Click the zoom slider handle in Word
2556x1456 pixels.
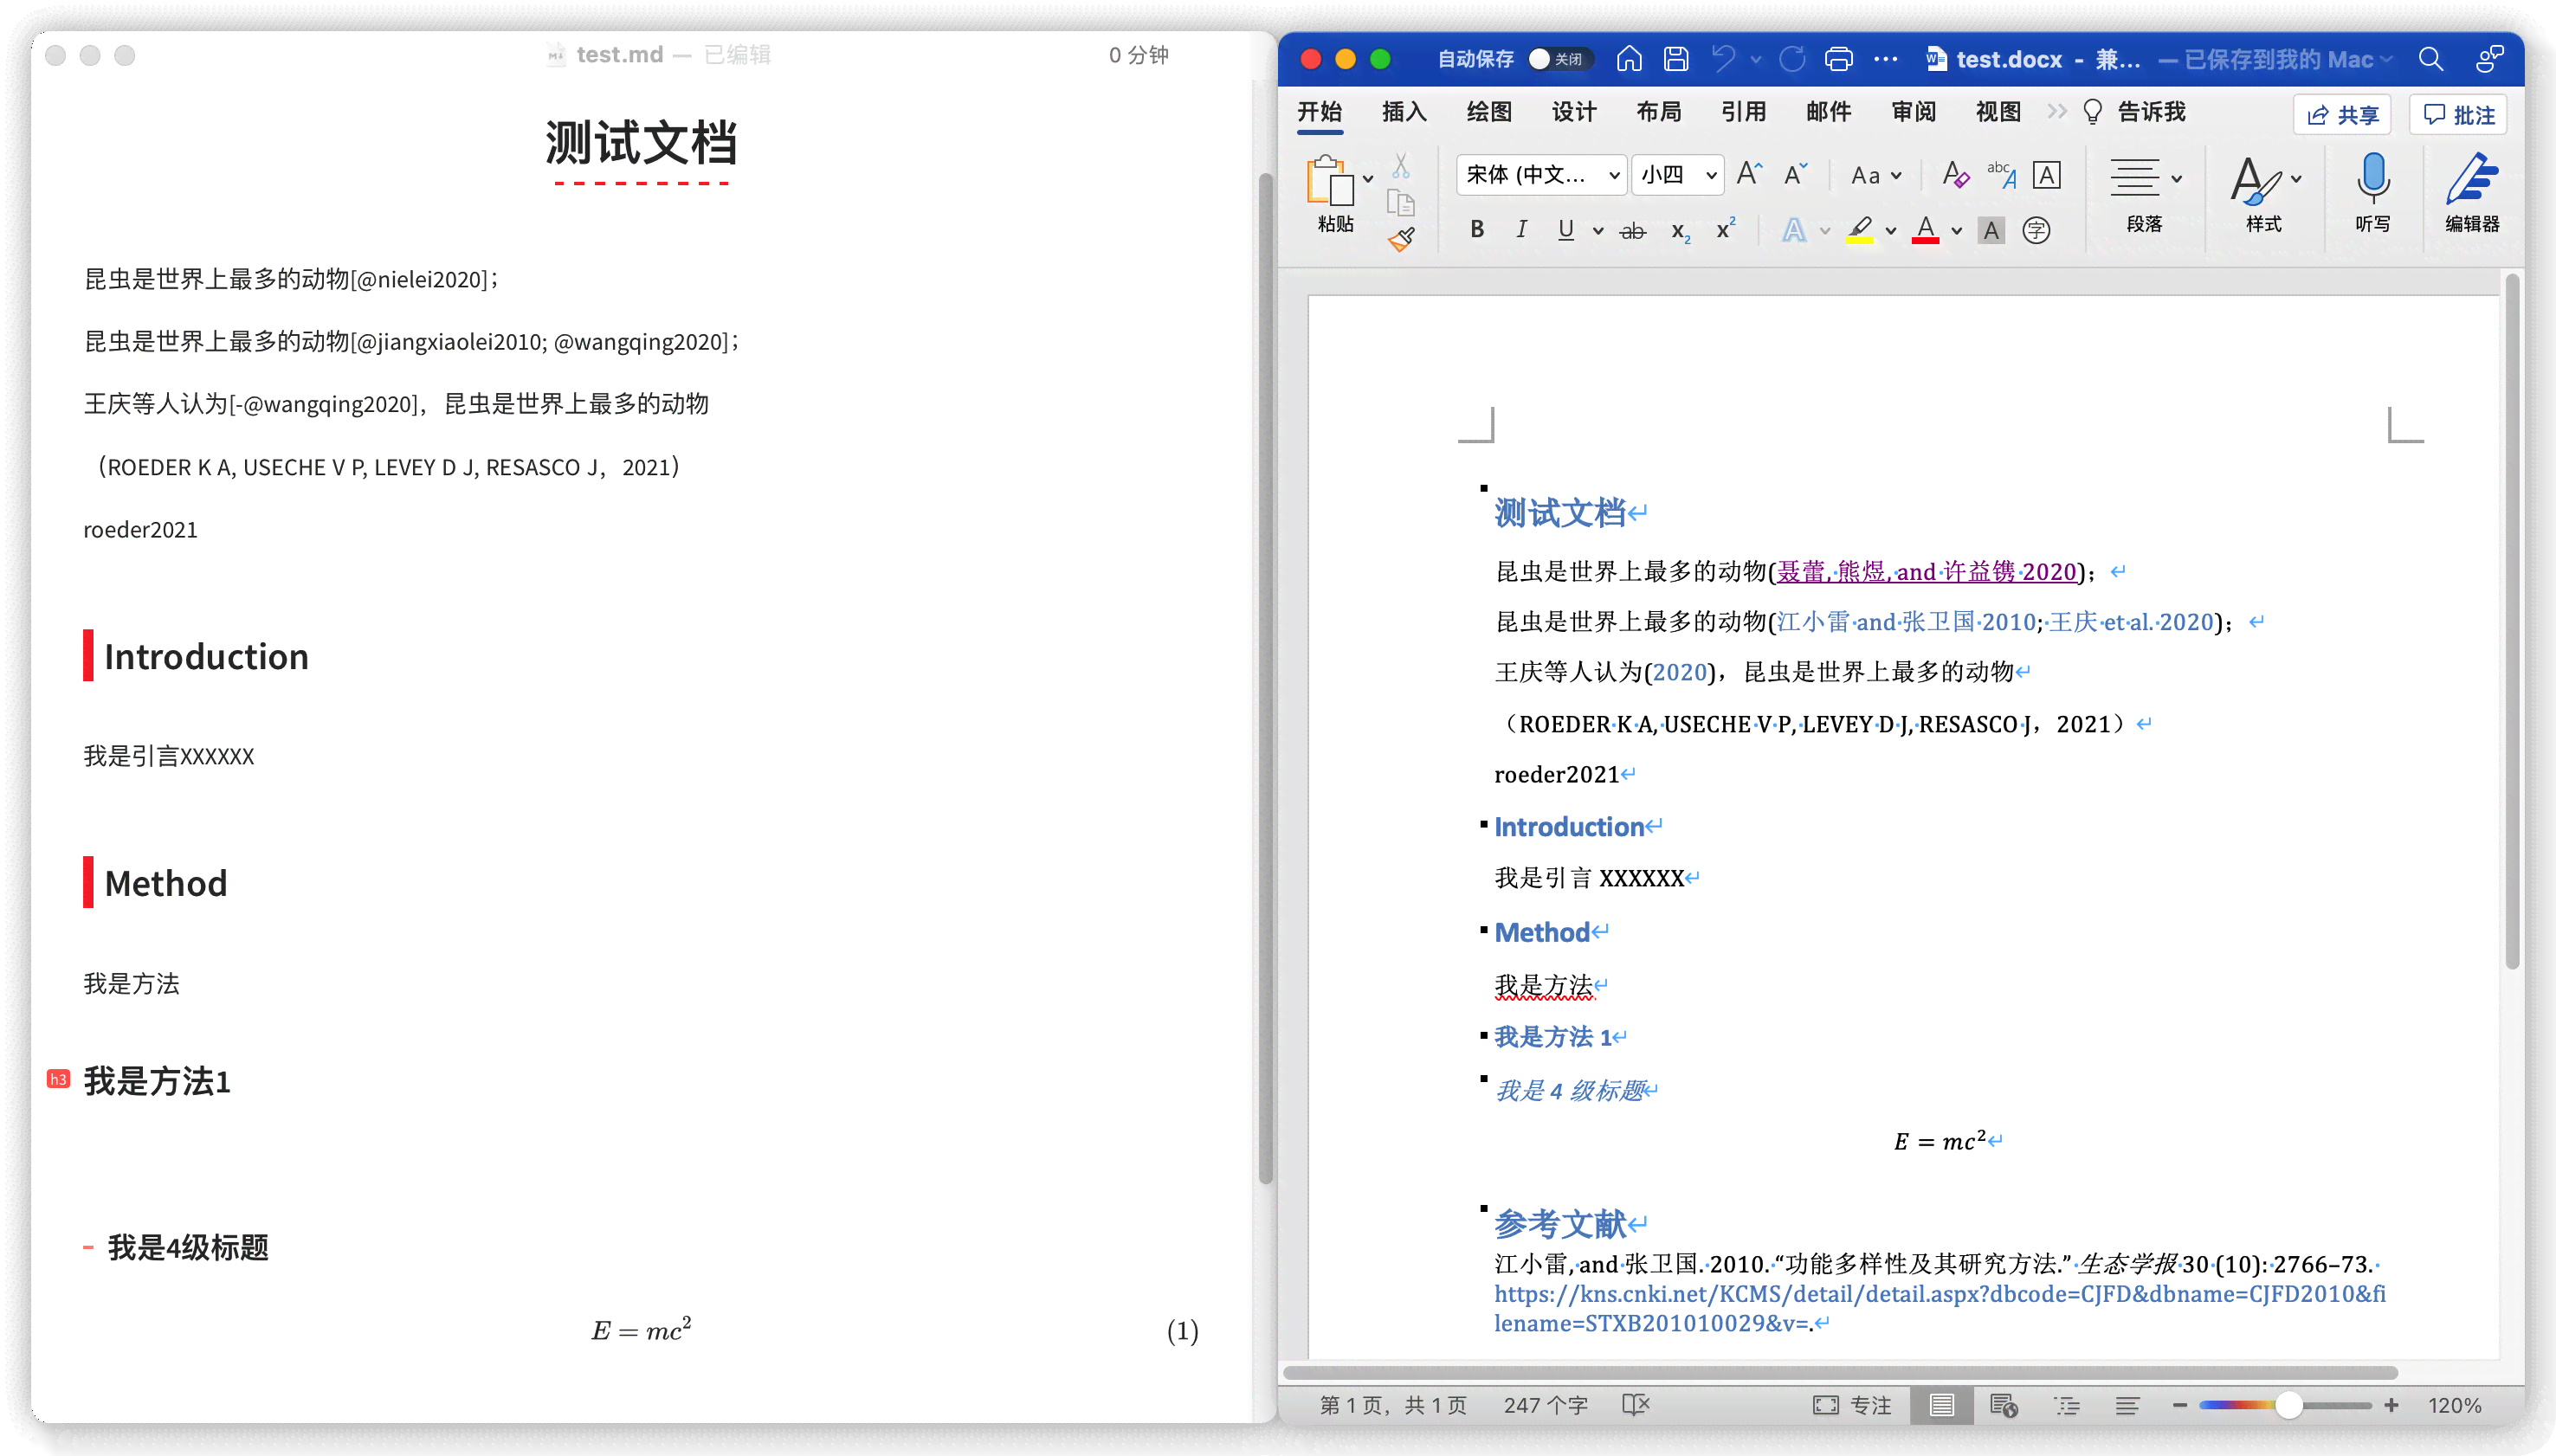2289,1405
